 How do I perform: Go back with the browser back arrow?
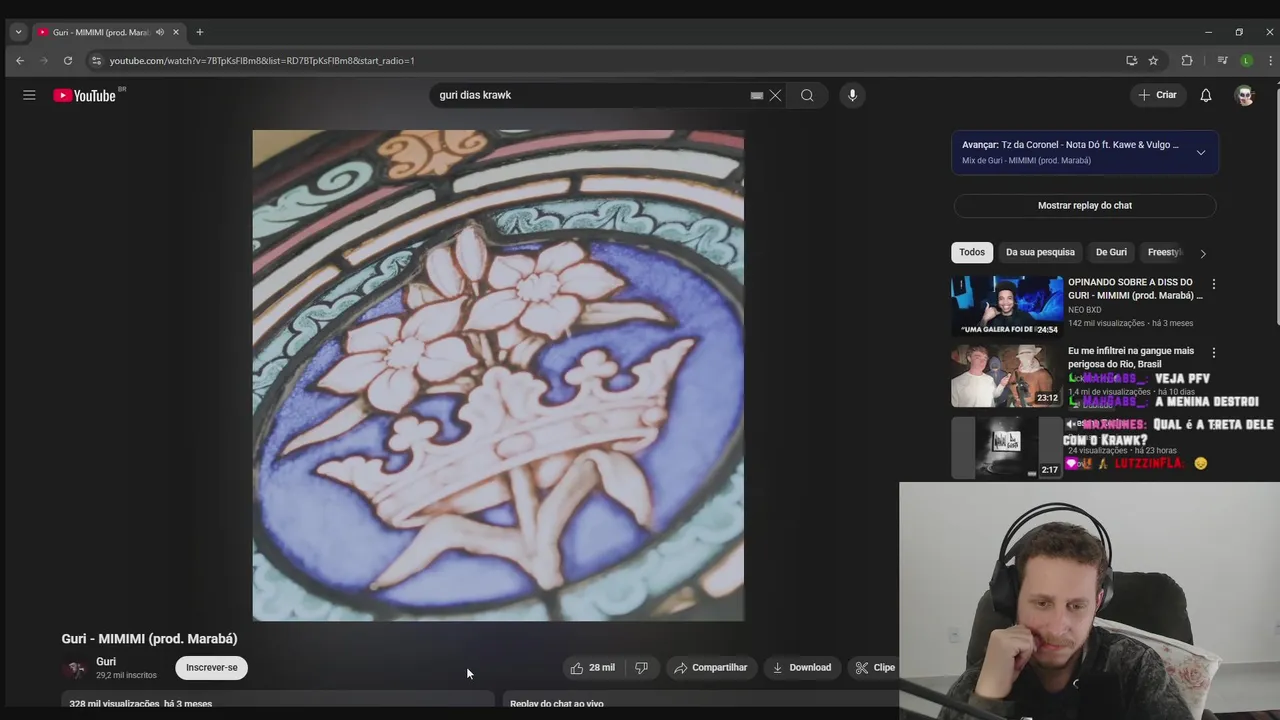[20, 60]
